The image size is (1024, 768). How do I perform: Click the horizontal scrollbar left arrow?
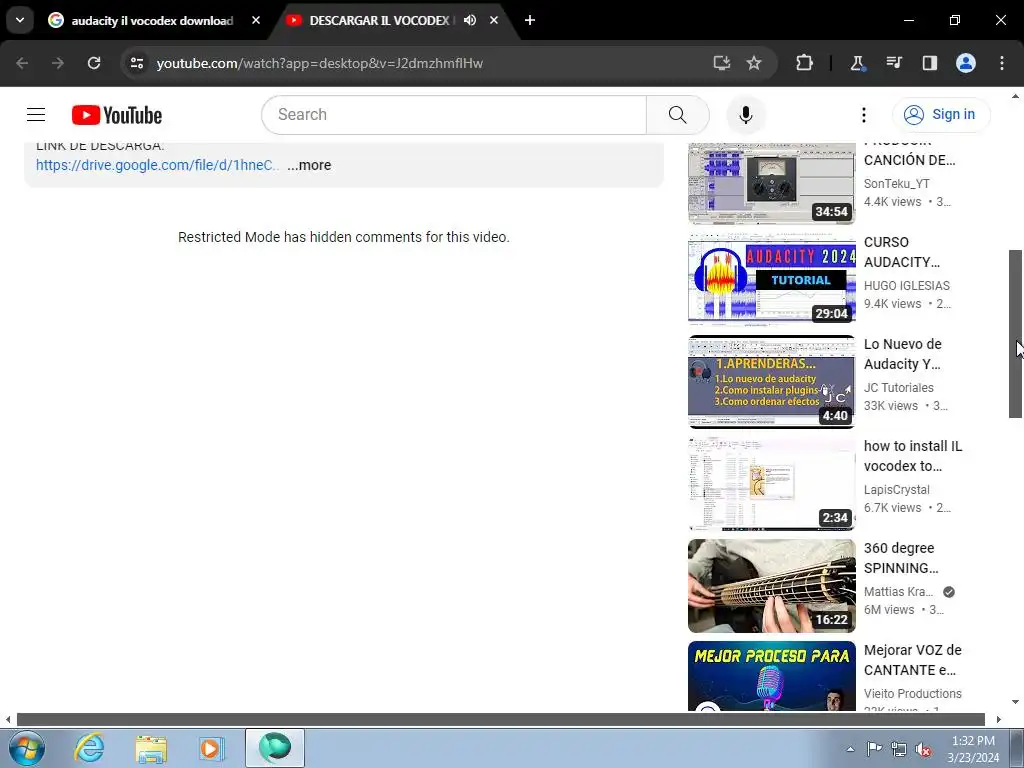point(8,719)
